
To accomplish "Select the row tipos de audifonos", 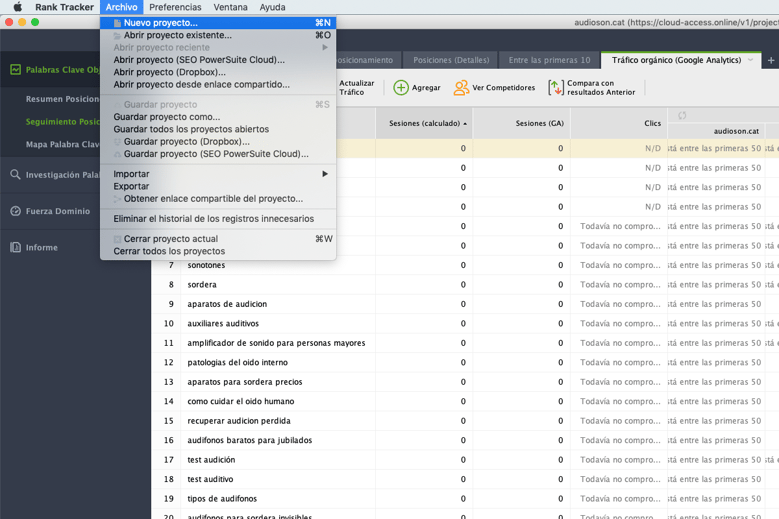I will click(465, 499).
